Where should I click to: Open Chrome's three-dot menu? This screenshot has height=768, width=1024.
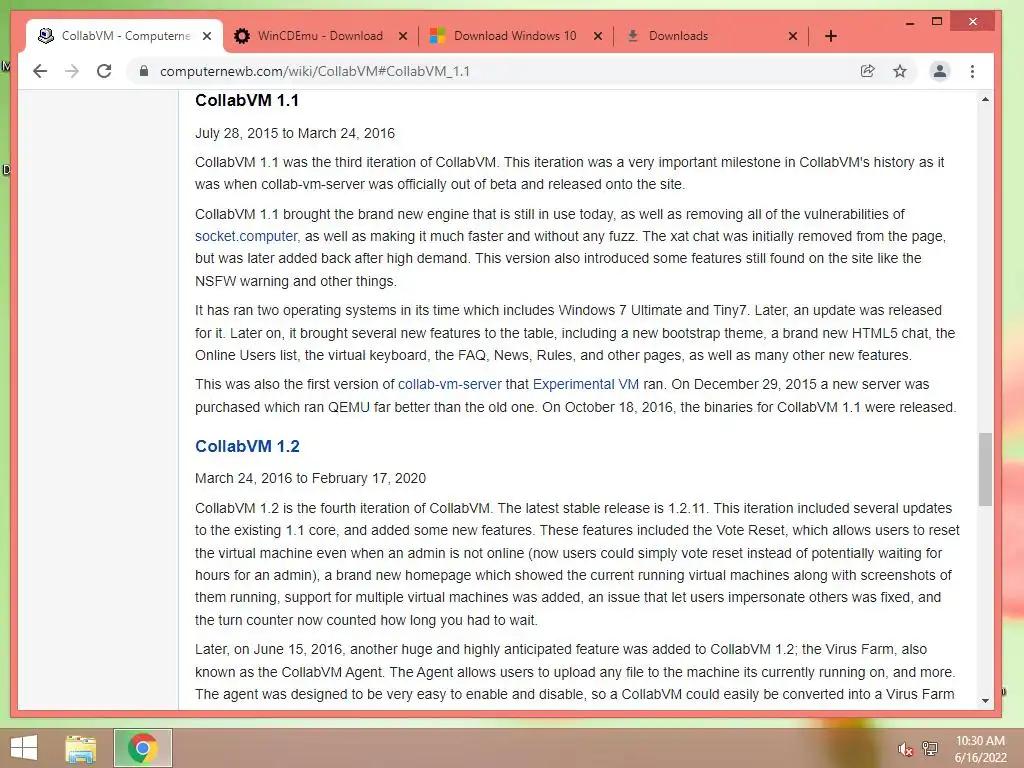coord(972,71)
